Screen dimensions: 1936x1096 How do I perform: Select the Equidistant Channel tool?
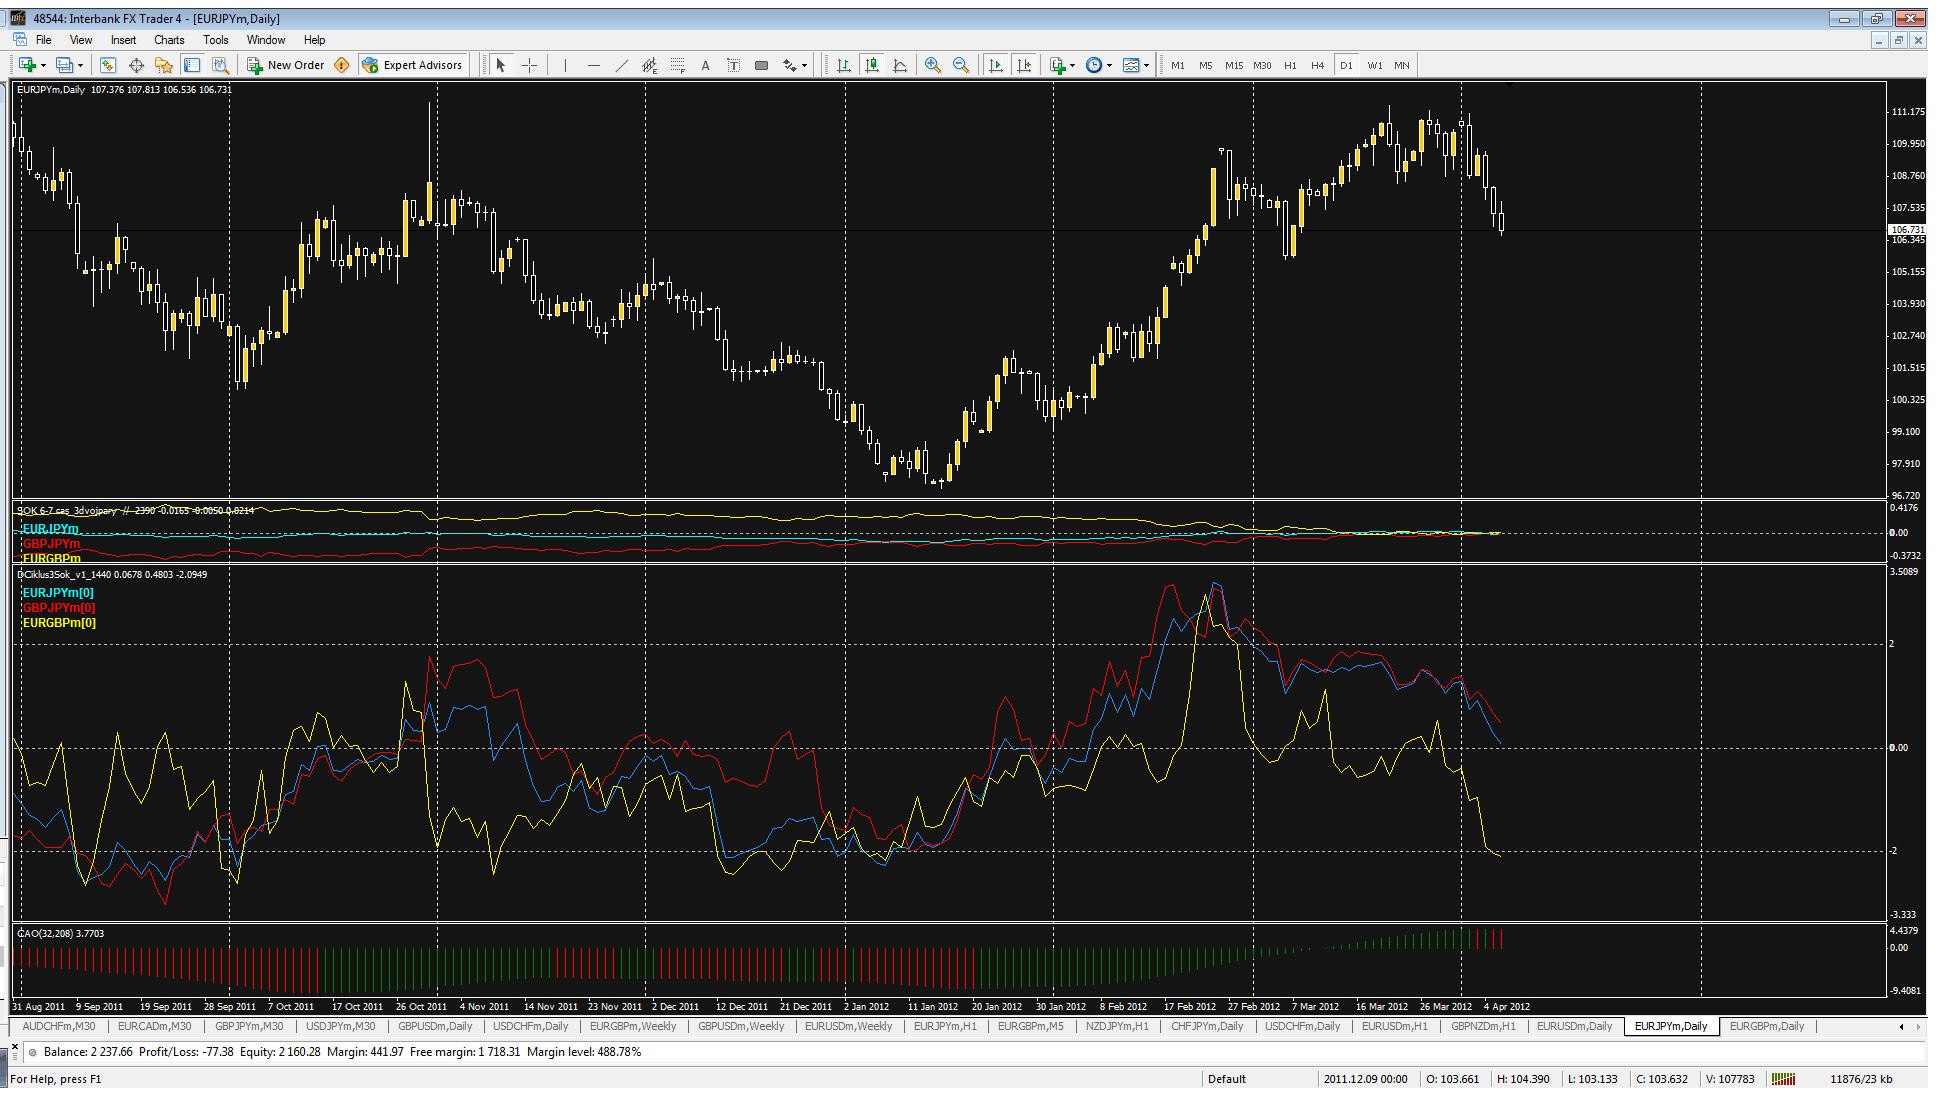[x=650, y=65]
